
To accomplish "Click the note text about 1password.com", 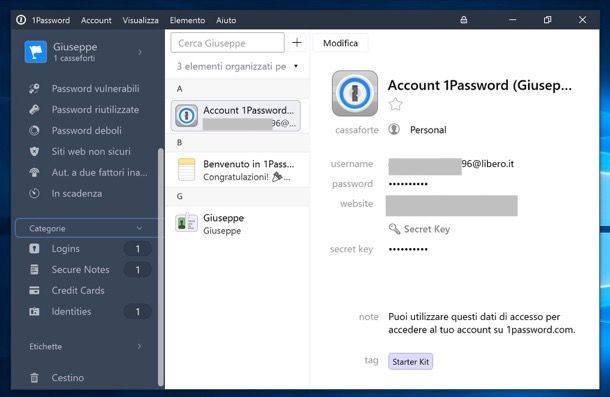I will [x=482, y=323].
